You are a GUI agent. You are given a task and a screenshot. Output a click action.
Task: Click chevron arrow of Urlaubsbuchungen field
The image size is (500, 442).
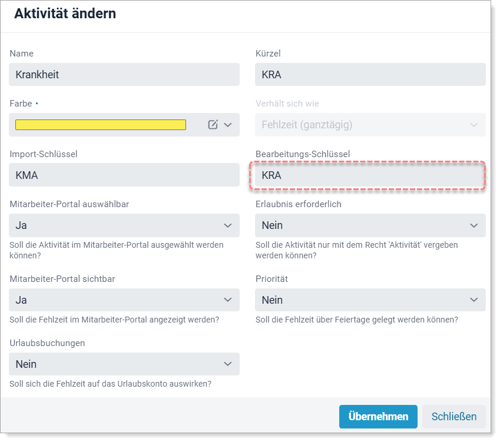pos(228,364)
